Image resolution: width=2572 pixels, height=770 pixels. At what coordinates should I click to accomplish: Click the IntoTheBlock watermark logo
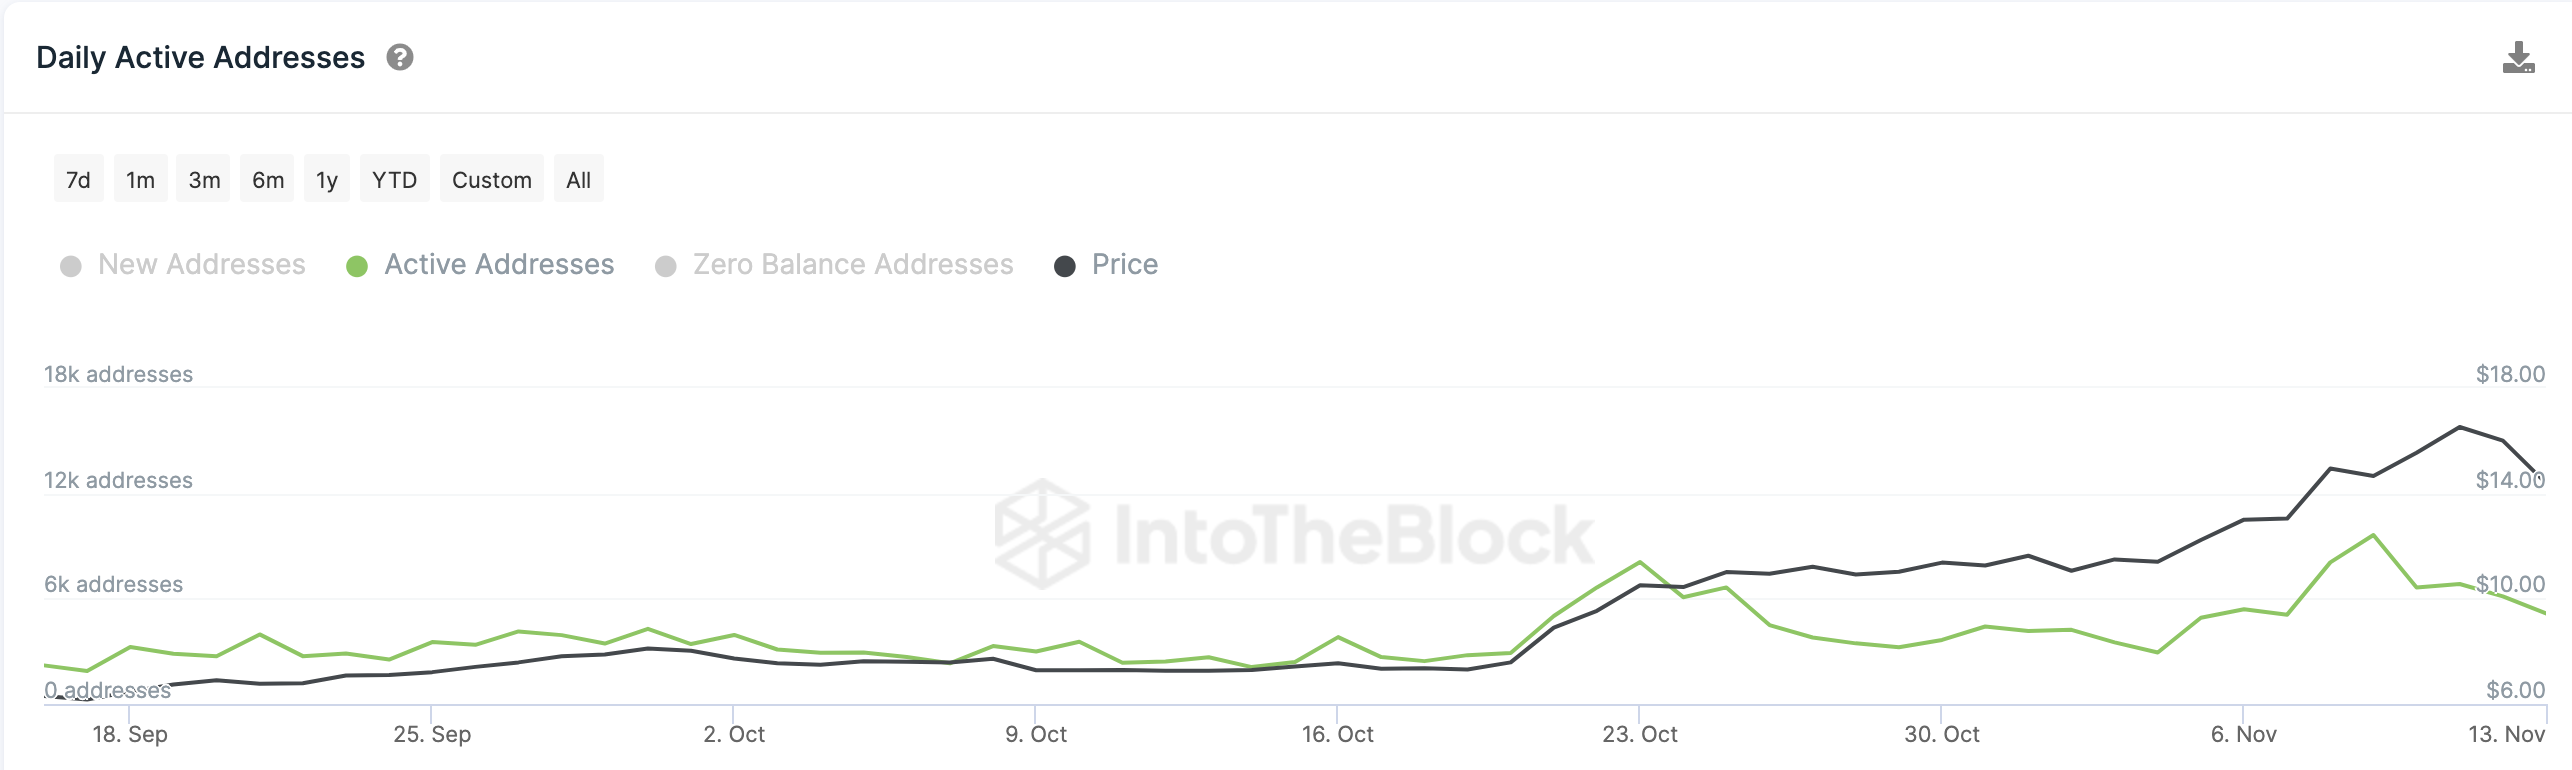point(1294,534)
